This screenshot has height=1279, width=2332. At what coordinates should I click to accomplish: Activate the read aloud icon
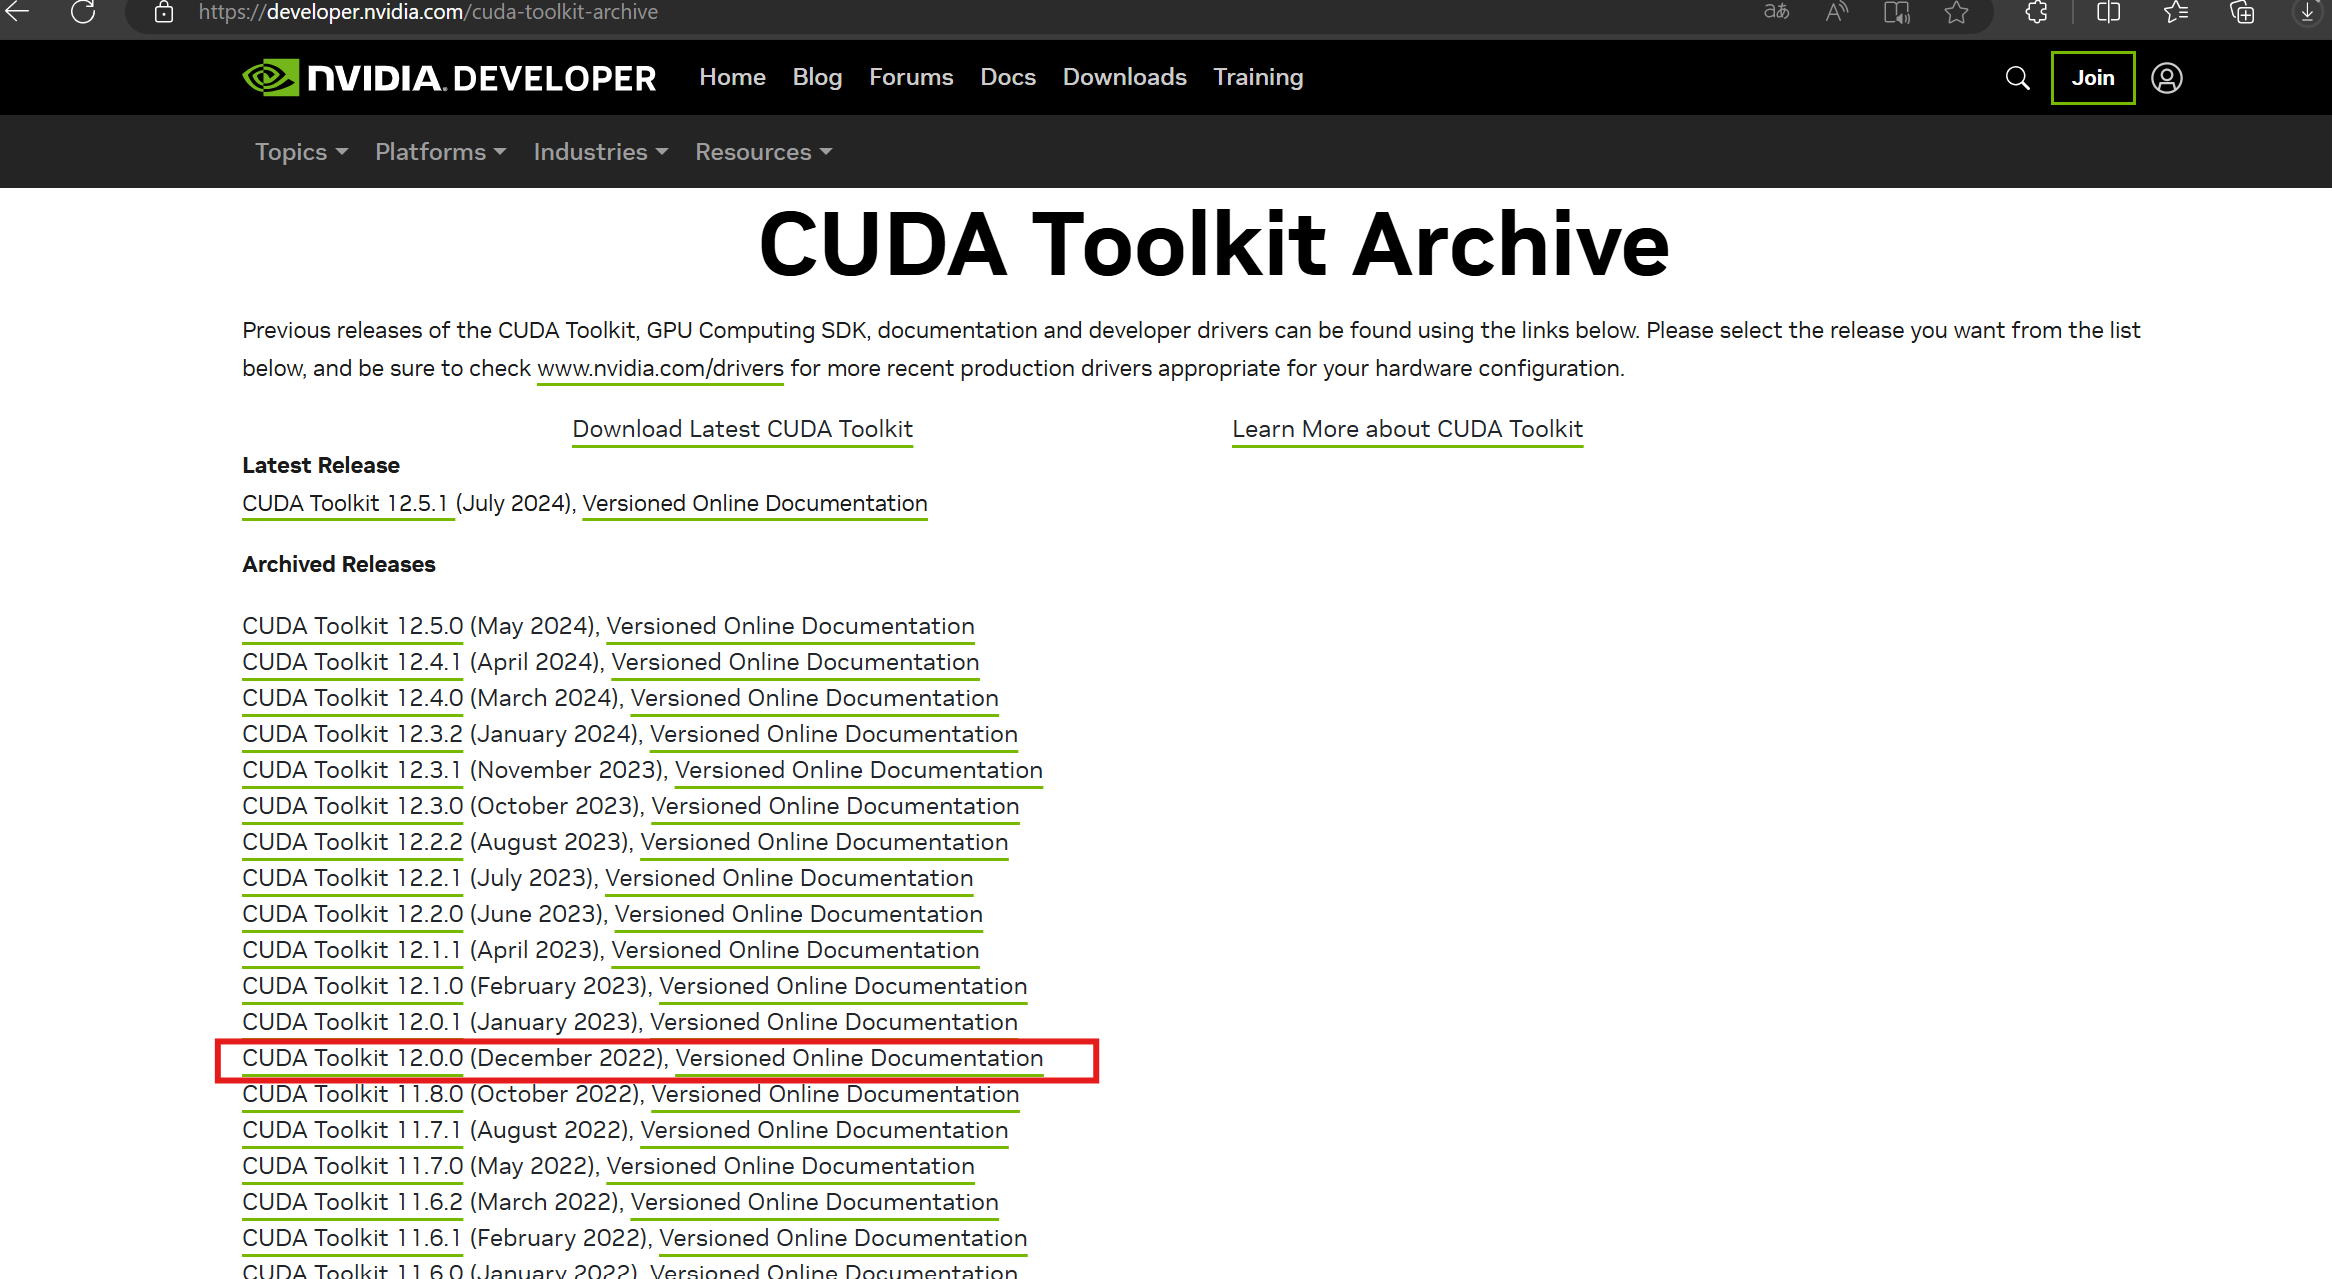pyautogui.click(x=1837, y=12)
